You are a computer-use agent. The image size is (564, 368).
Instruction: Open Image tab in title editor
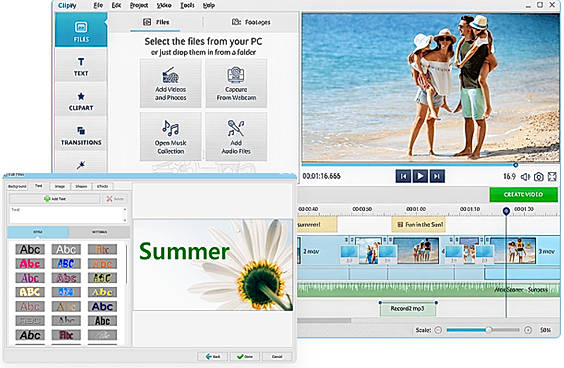coord(60,186)
